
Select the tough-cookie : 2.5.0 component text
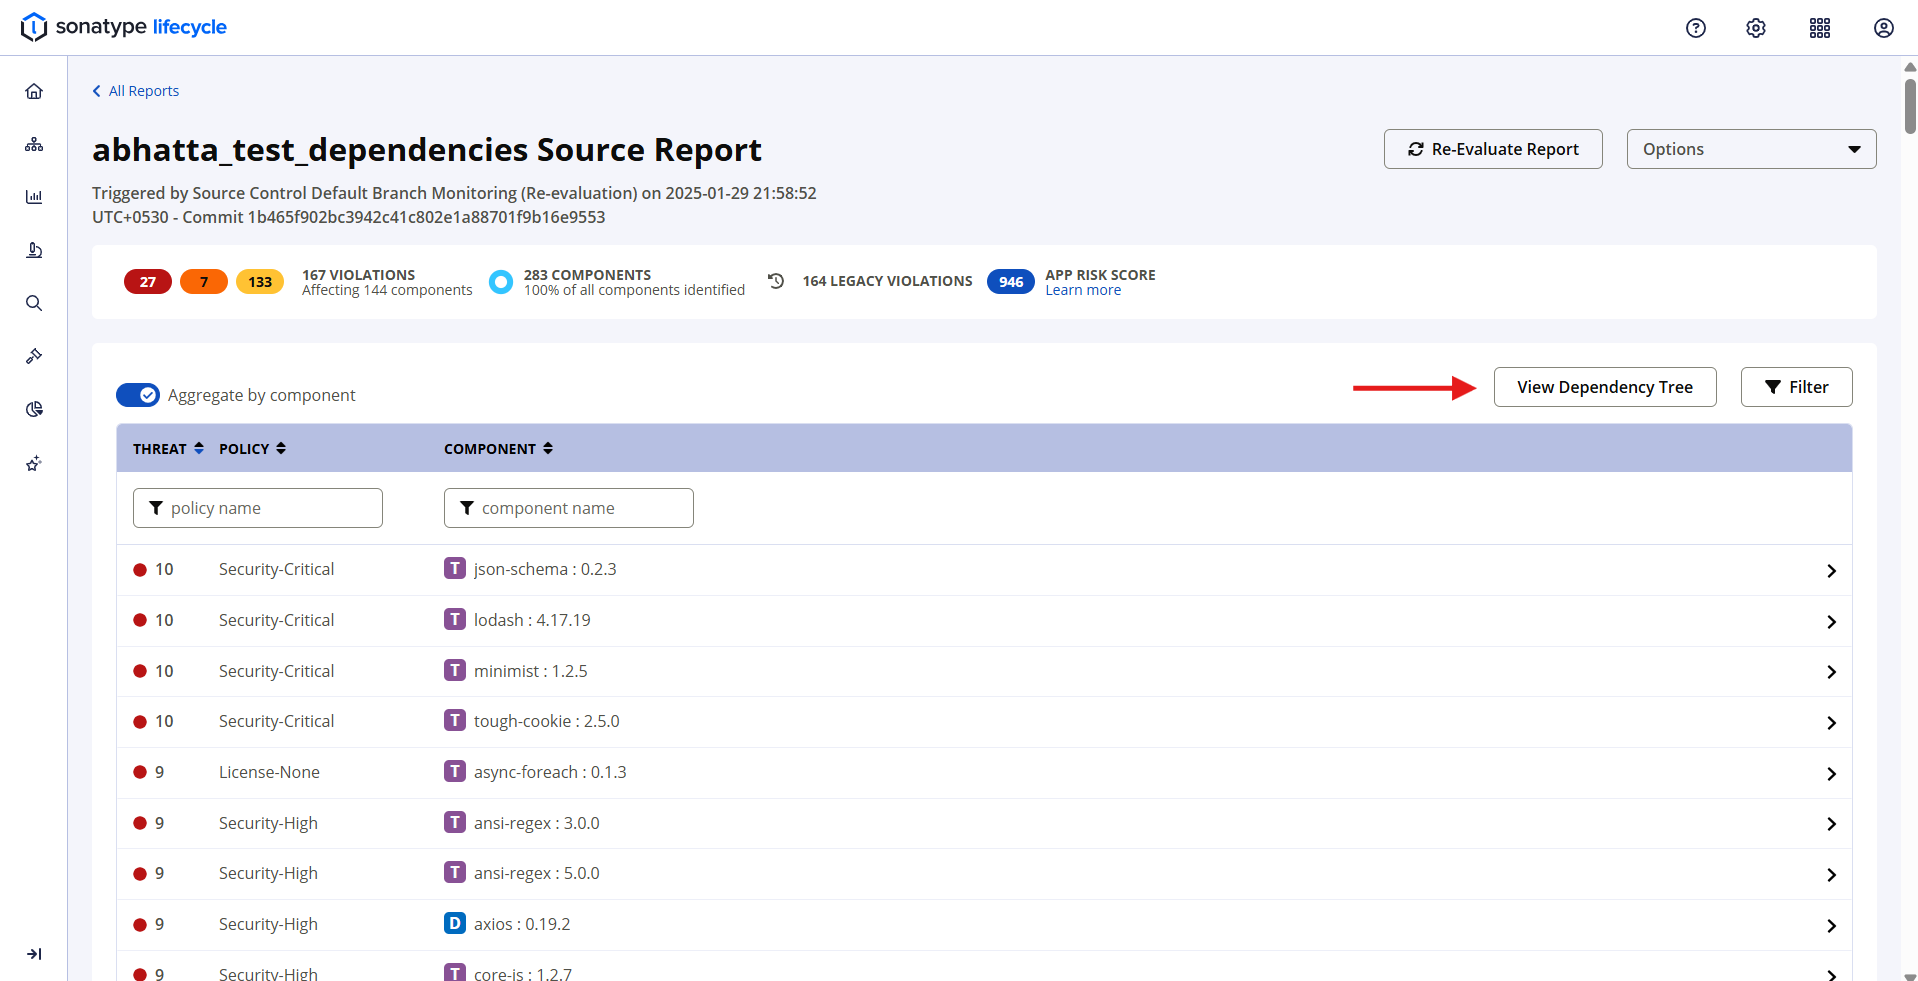coord(547,721)
